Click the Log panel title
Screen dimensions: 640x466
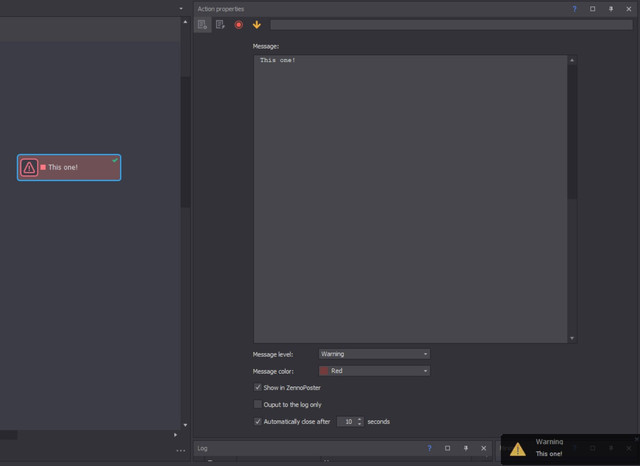point(202,448)
